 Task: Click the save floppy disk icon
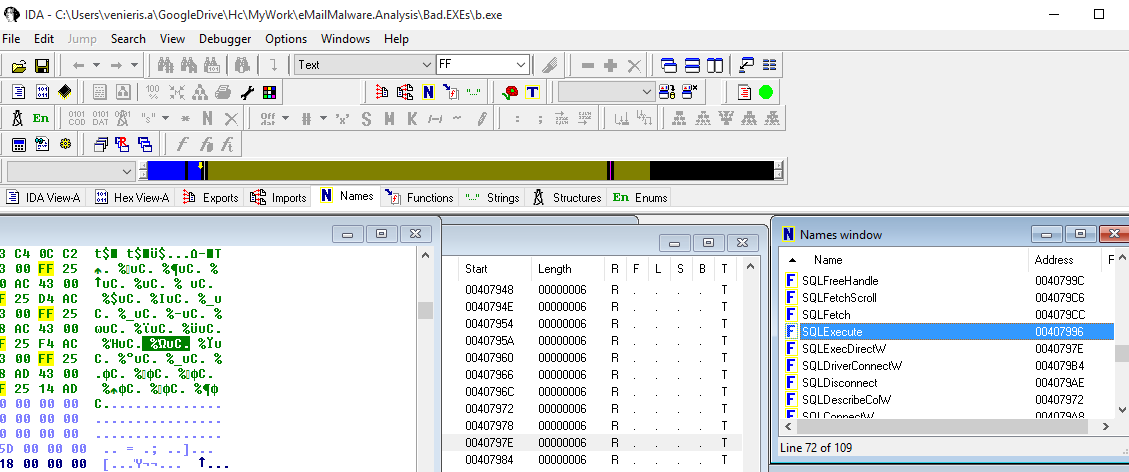coord(42,66)
